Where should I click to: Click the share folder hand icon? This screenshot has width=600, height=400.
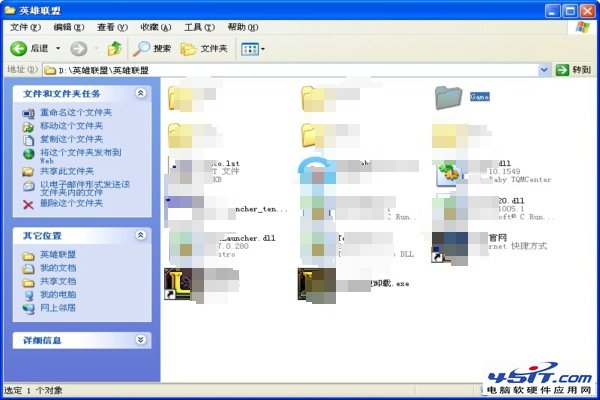coord(28,171)
